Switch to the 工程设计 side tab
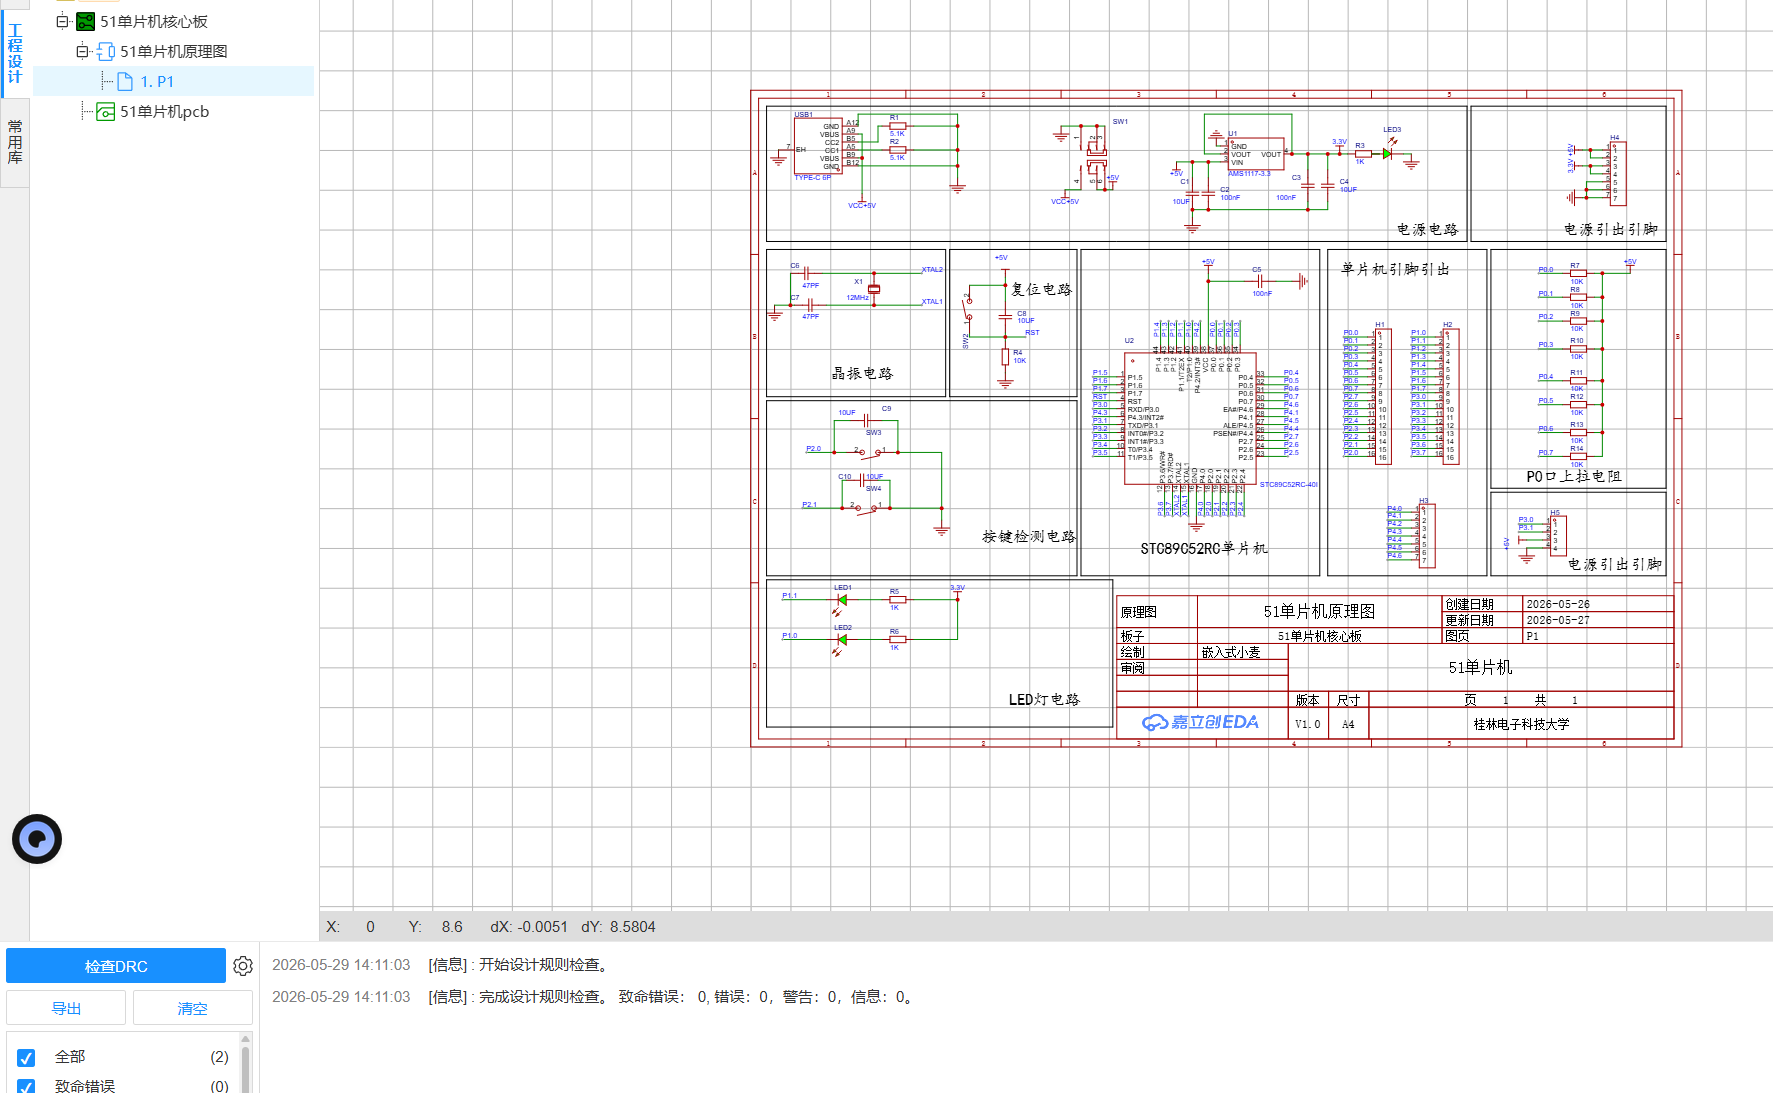Image resolution: width=1773 pixels, height=1093 pixels. click(15, 53)
